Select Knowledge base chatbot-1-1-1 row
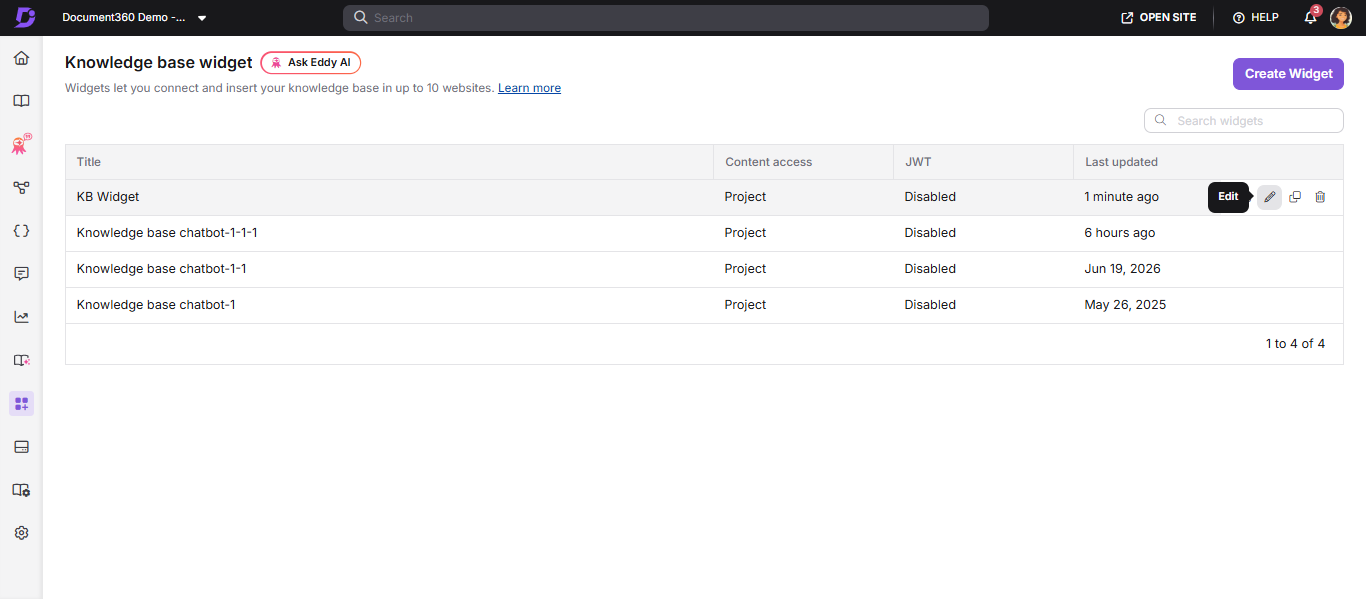 point(704,233)
